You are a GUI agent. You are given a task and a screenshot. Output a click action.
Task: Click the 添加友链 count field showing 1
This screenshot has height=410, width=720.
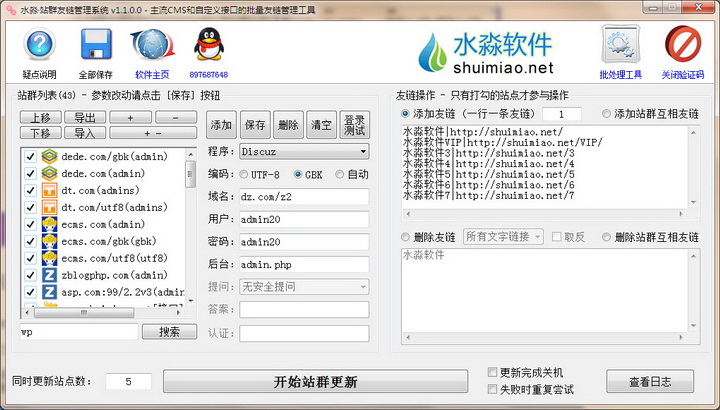pos(562,113)
